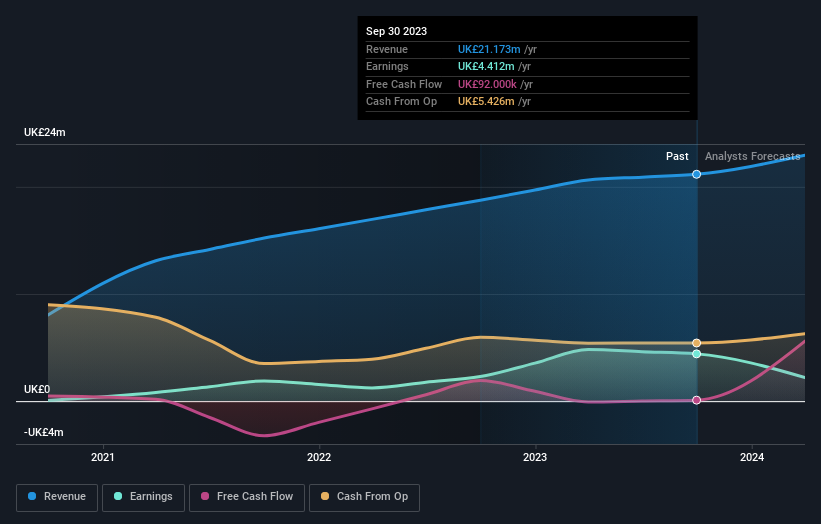The image size is (821, 524).
Task: Click the UK£24m y-axis label
Action: tap(45, 132)
